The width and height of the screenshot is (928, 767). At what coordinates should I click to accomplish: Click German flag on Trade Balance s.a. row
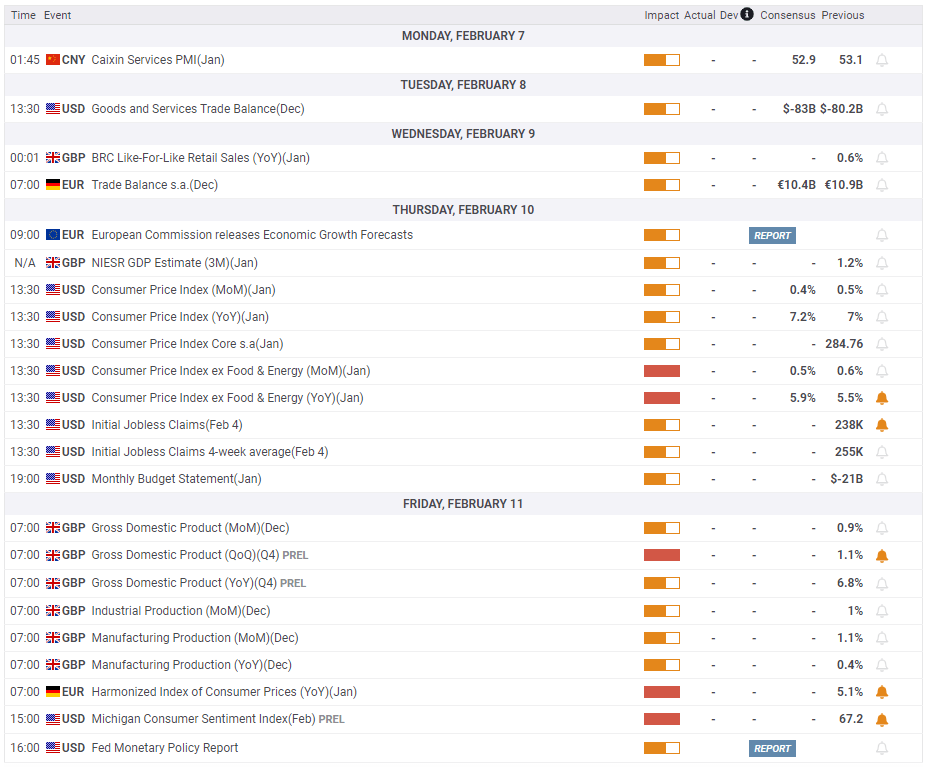[53, 185]
